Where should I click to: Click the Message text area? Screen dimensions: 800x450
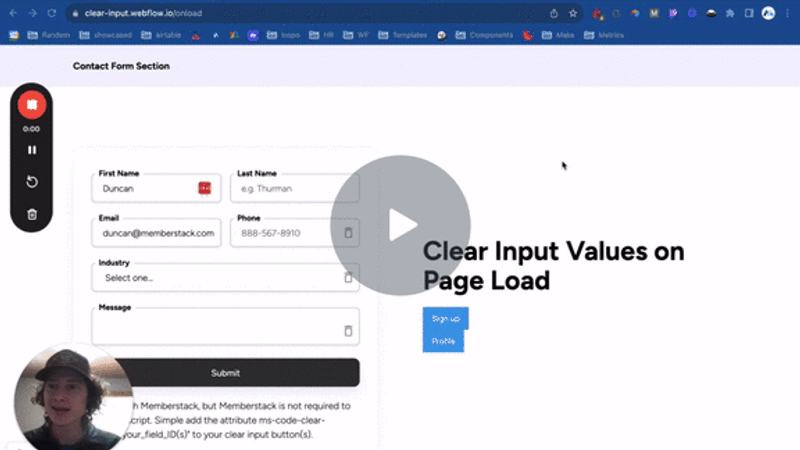[225, 327]
